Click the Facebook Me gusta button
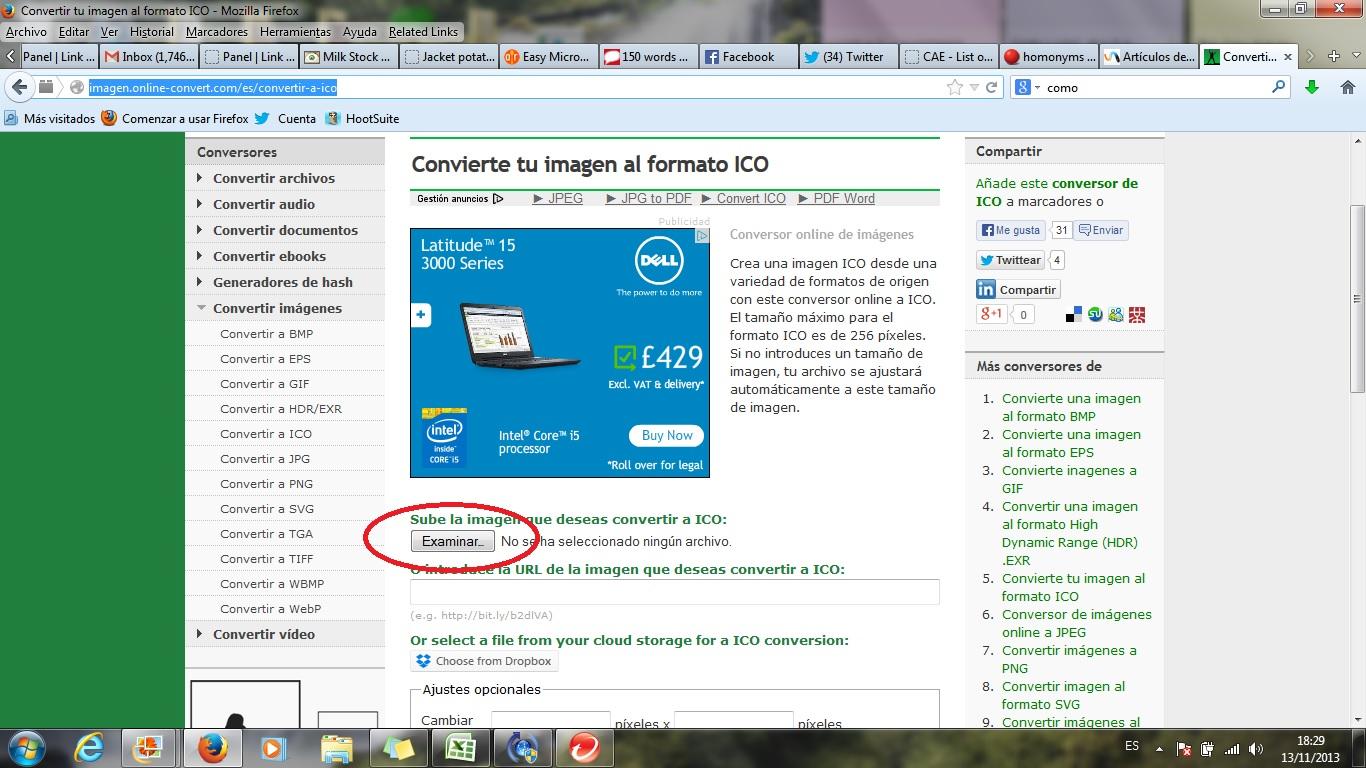This screenshot has height=768, width=1366. click(1011, 230)
